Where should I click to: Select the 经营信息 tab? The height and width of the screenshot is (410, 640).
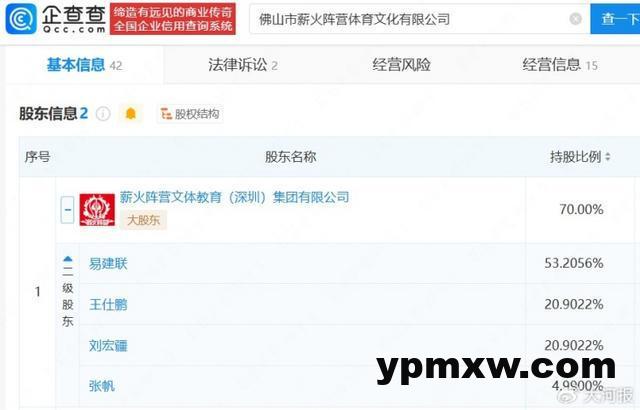(x=560, y=65)
